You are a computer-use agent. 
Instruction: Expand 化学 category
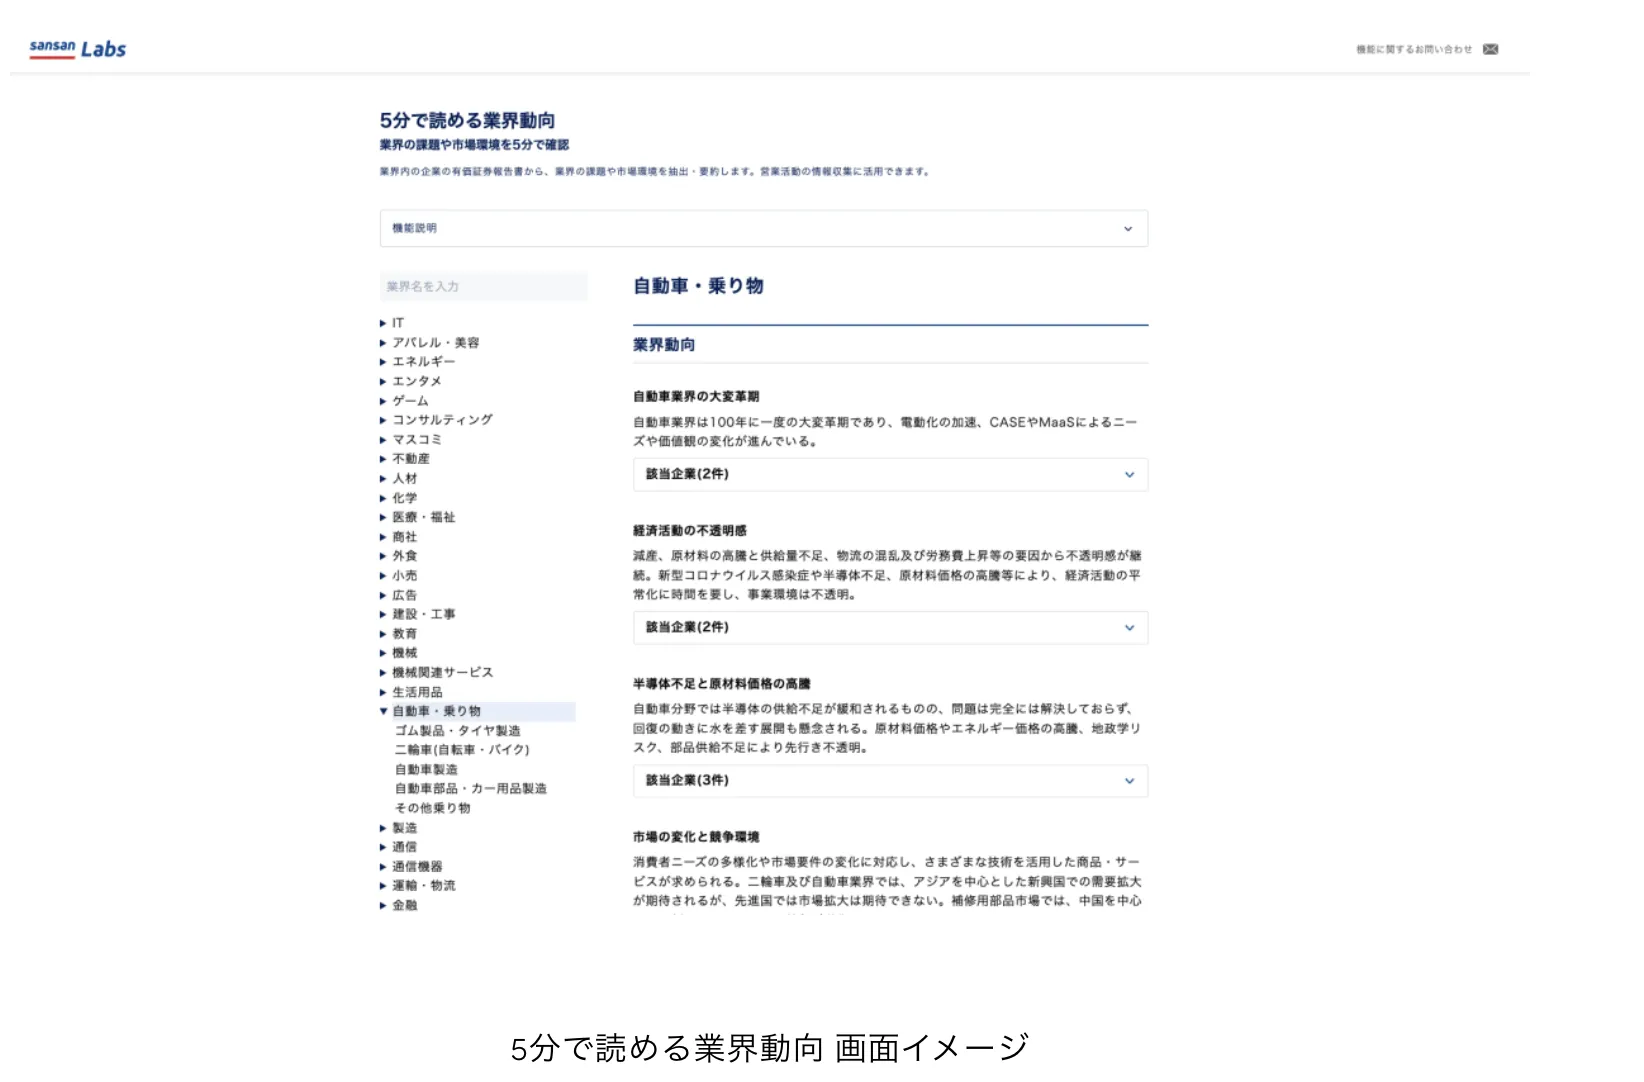point(398,498)
